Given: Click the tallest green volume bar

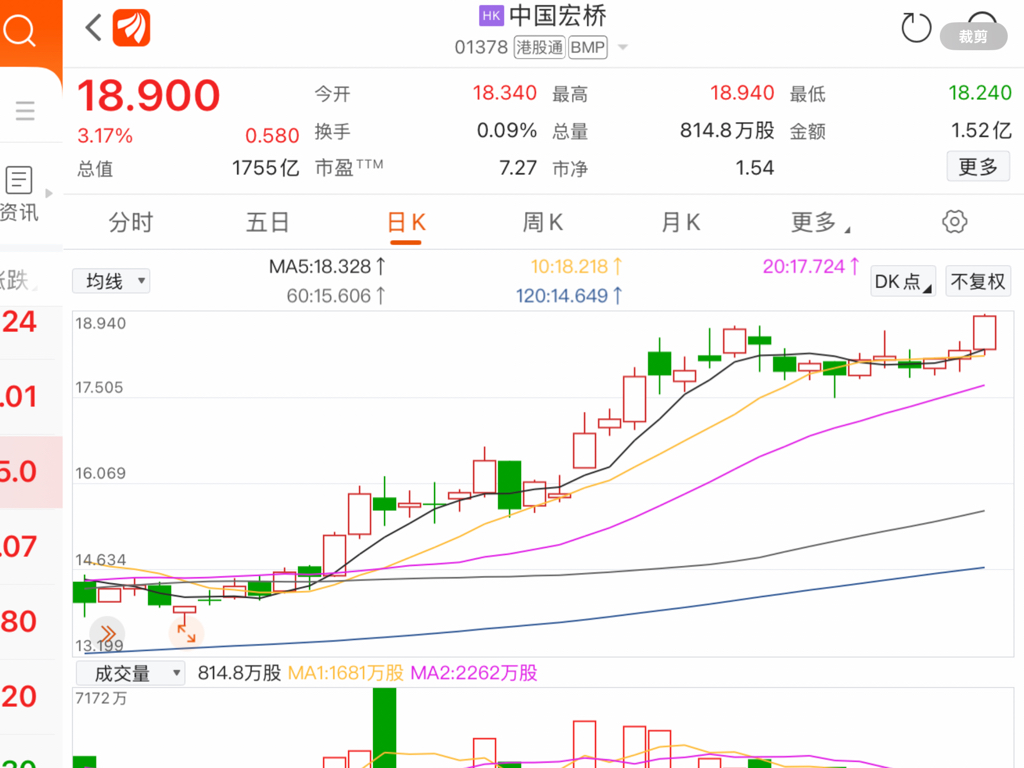Looking at the screenshot, I should [x=385, y=728].
